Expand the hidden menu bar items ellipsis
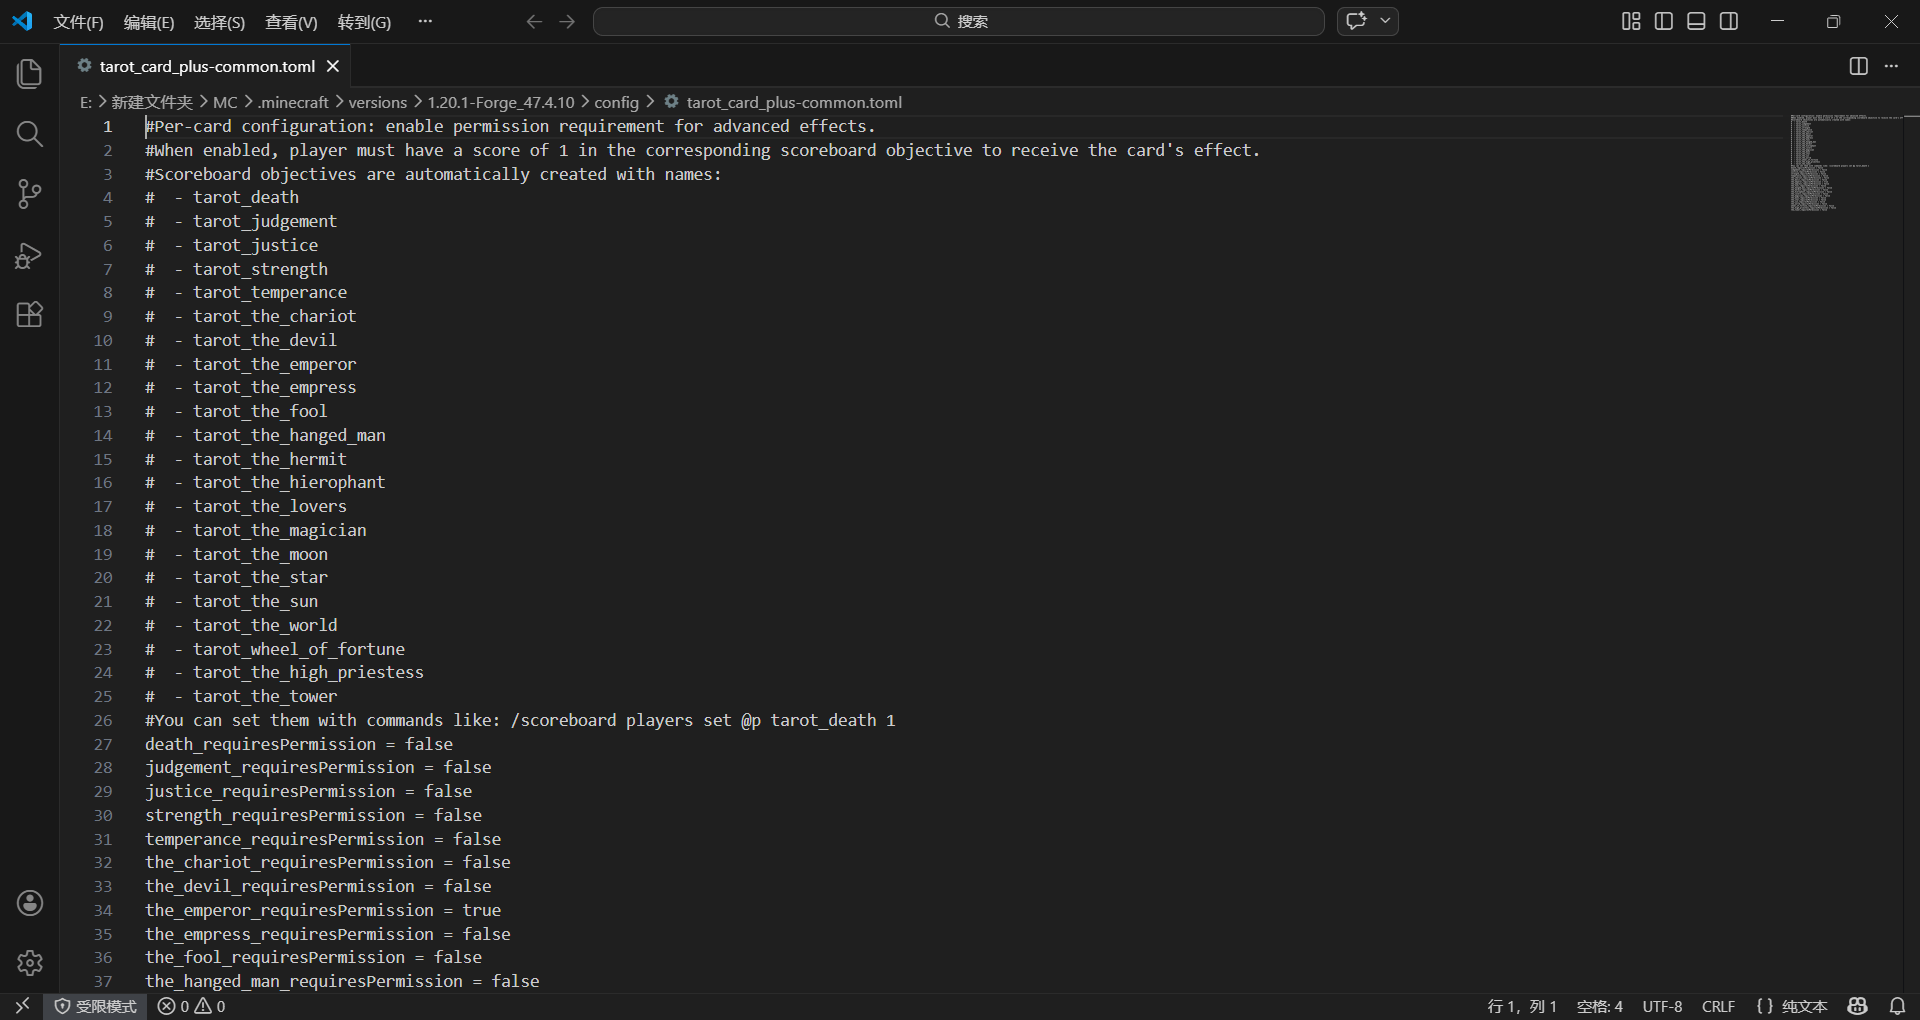The height and width of the screenshot is (1020, 1920). click(x=425, y=21)
